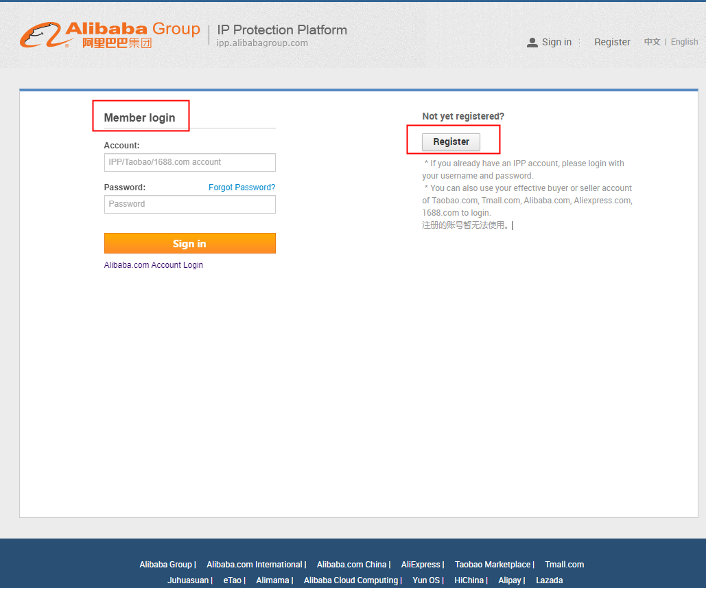Open the Forgot Password? link

click(242, 187)
